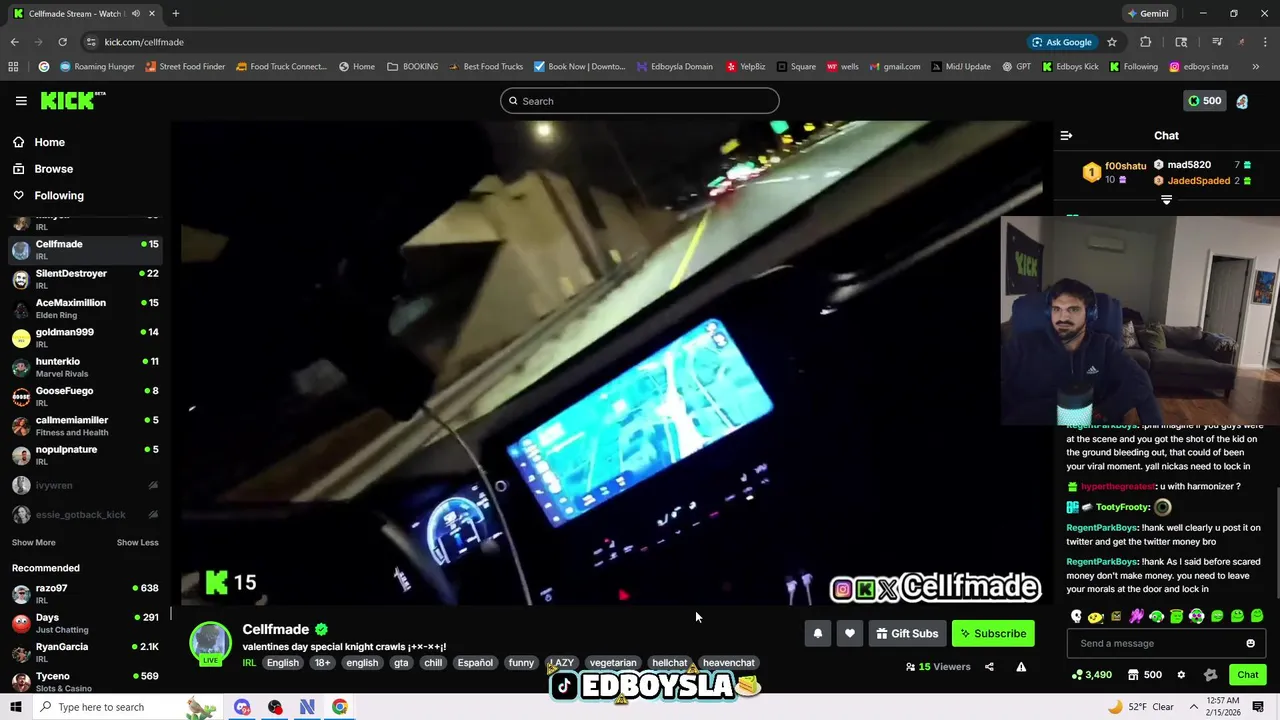Click the Gift Subs button
This screenshot has width=1280, height=720.
[x=907, y=633]
